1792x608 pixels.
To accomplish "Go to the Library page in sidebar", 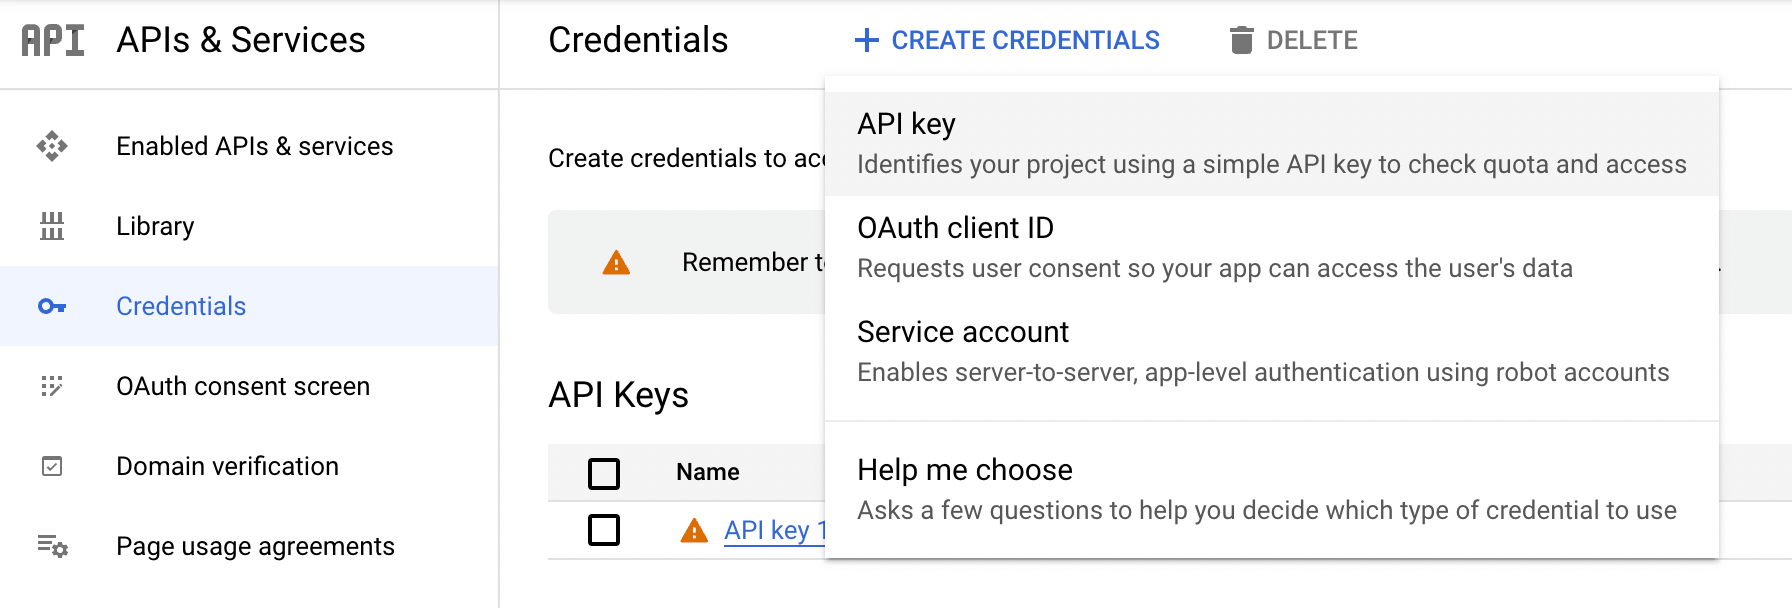I will [x=155, y=226].
